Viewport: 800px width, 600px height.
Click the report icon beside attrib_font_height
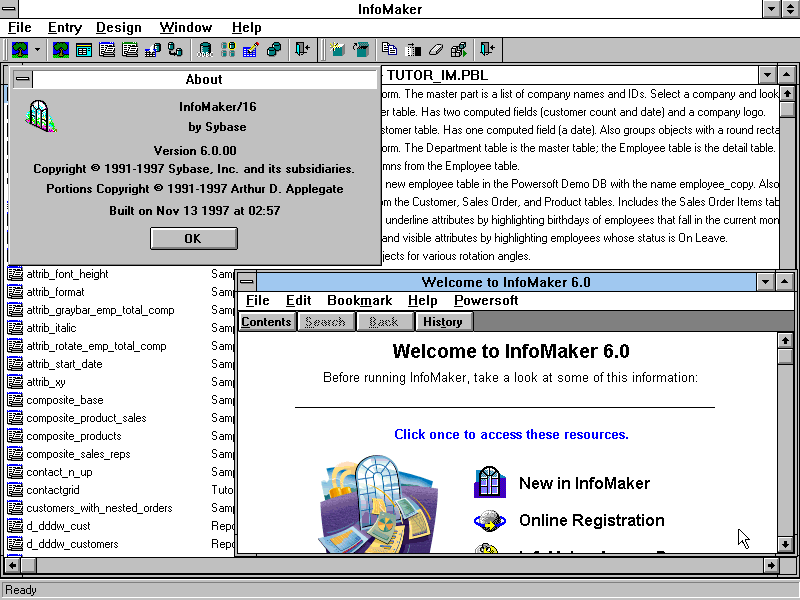(15, 274)
